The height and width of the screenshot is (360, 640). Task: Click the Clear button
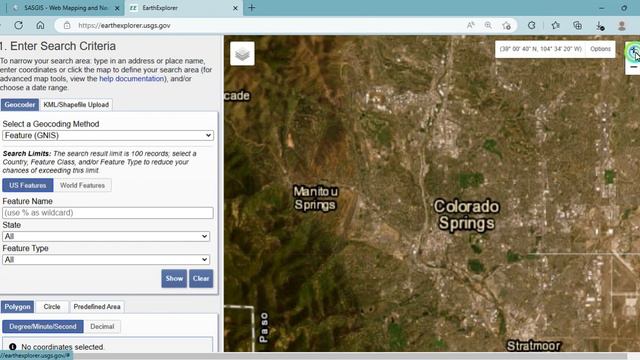201,278
